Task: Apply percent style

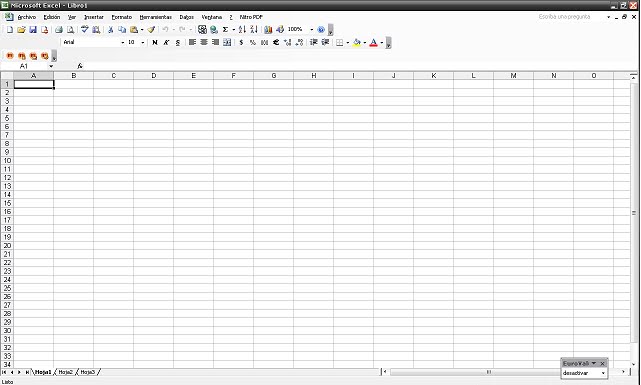Action: [x=253, y=43]
